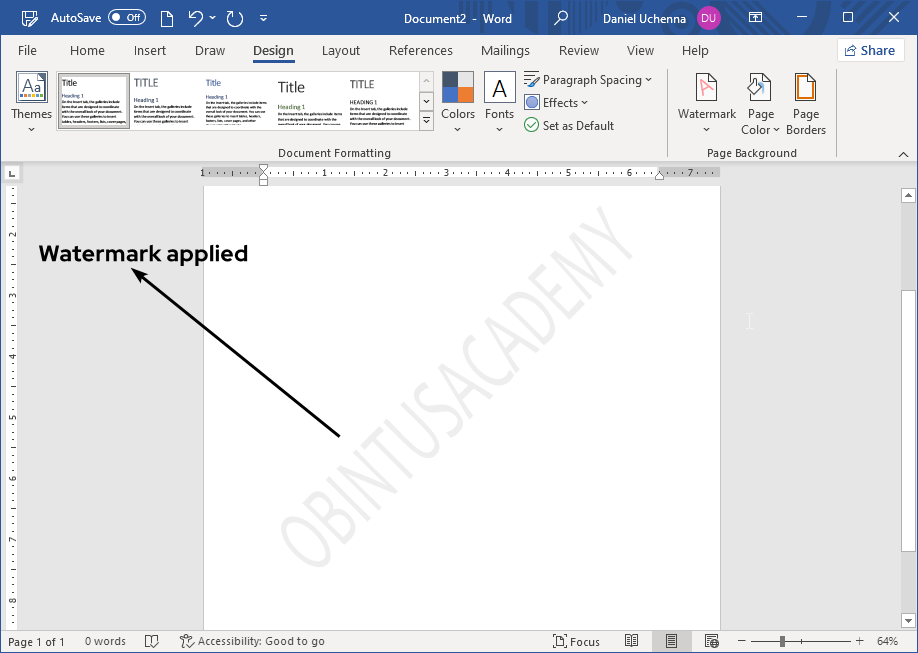Open the Mailings ribbon tab
This screenshot has width=918, height=653.
[x=505, y=50]
